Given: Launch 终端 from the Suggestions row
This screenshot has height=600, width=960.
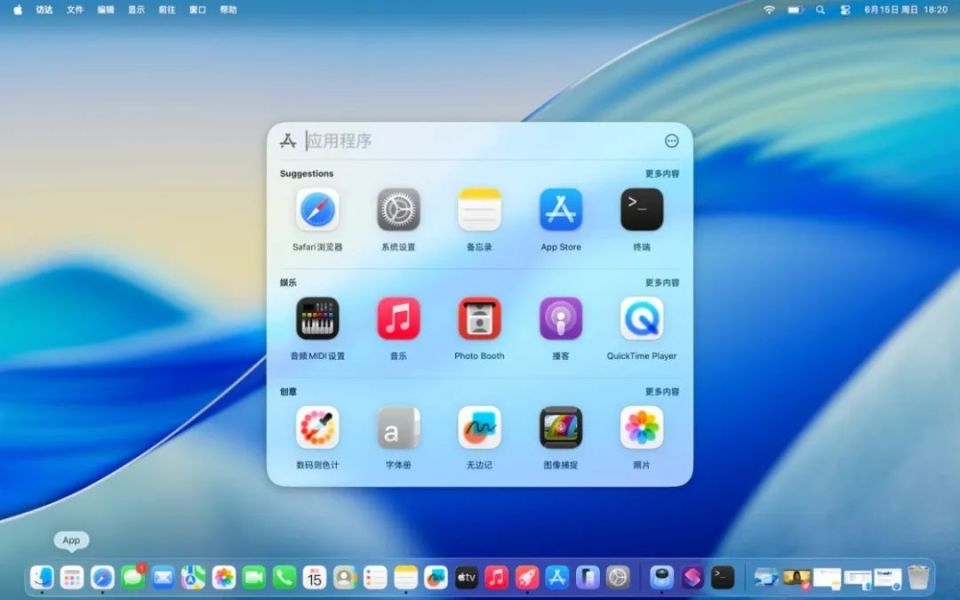Looking at the screenshot, I should [x=642, y=210].
